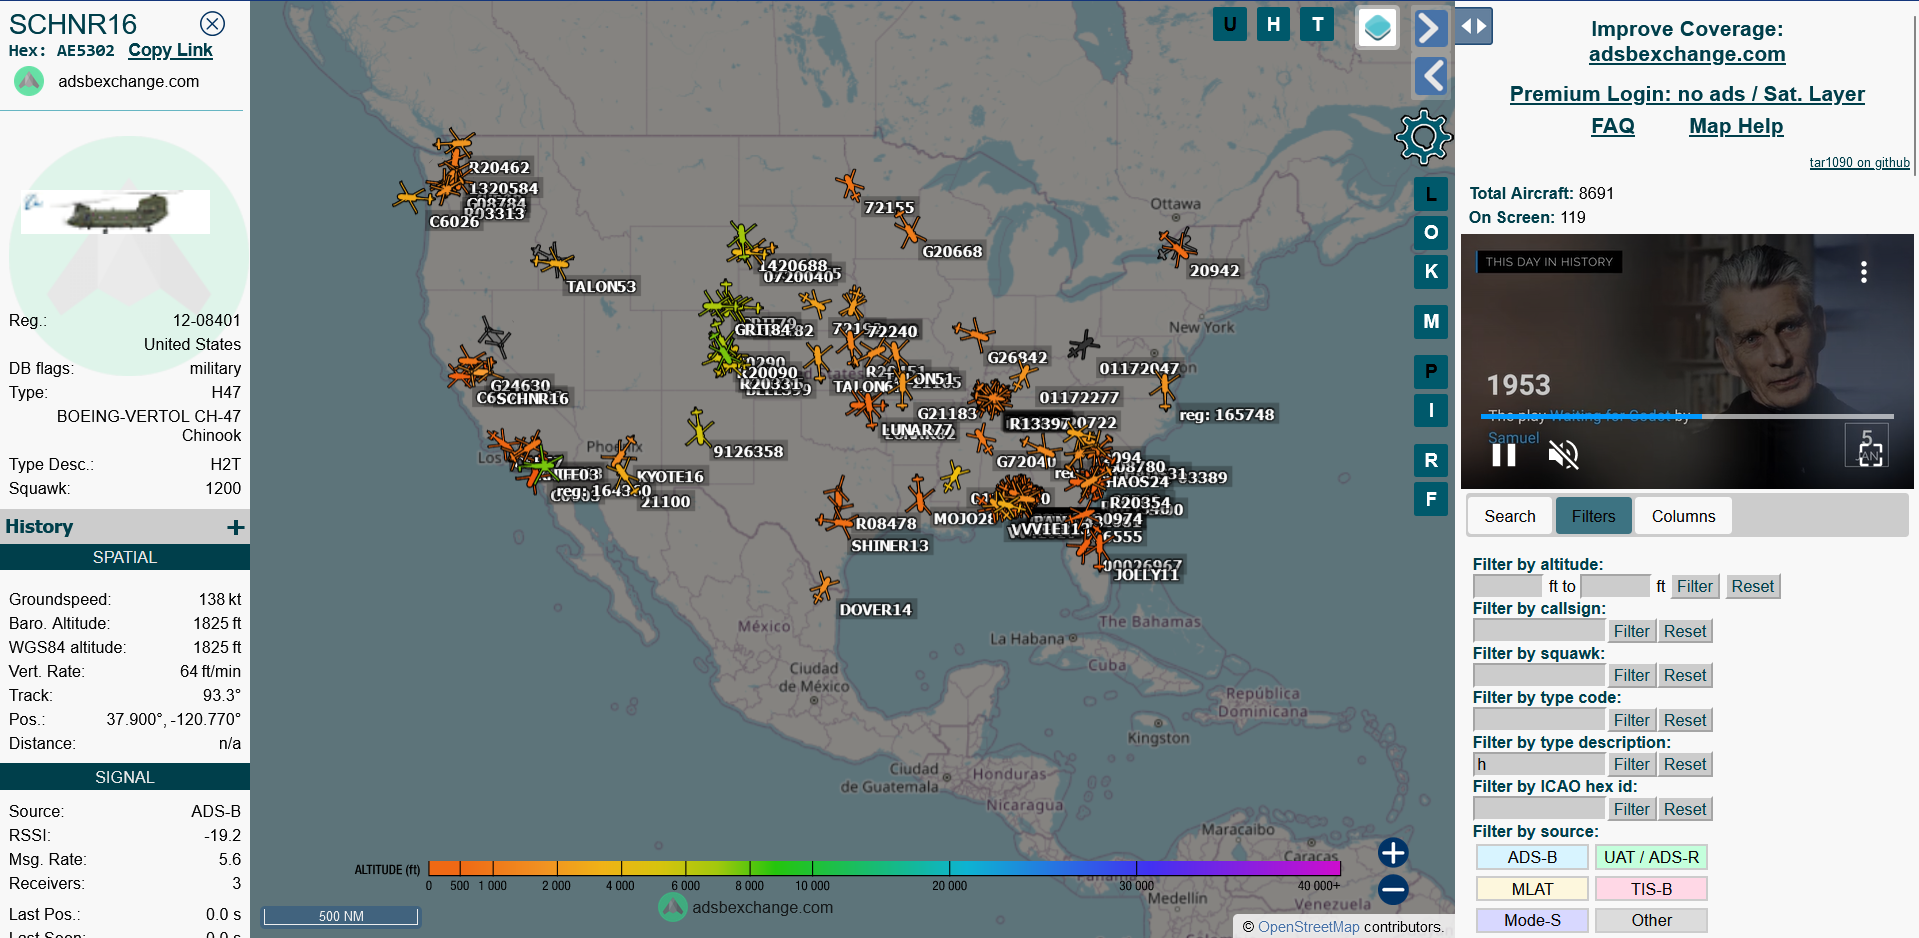This screenshot has width=1919, height=938.
Task: Toggle Other source filter
Action: click(x=1651, y=920)
